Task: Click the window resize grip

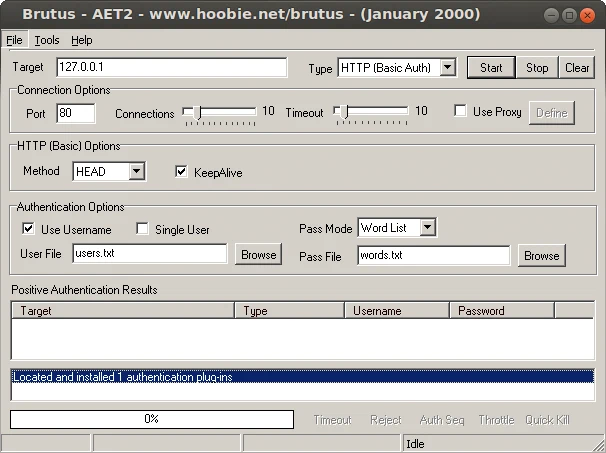Action: click(x=599, y=446)
